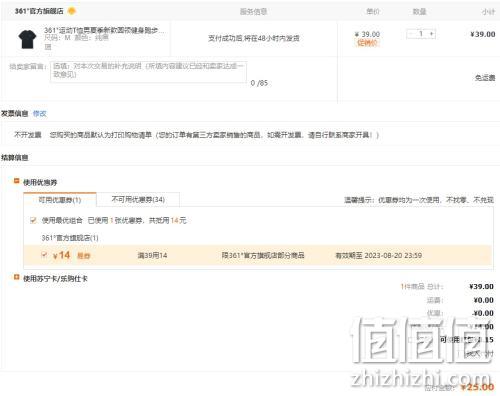
Task: Toggle 使用最优组合 checkbox
Action: click(33, 220)
